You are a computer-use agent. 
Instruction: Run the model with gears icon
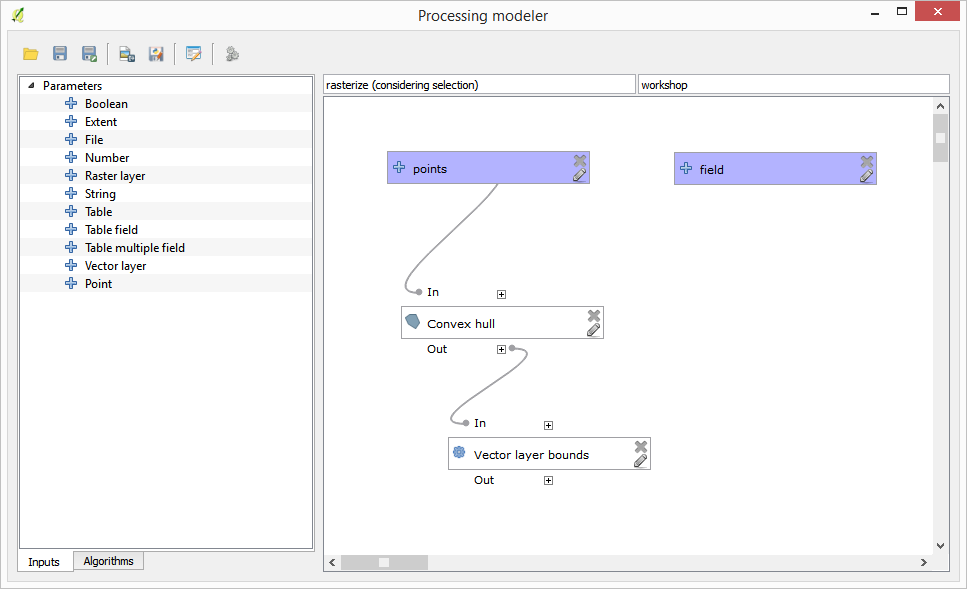(232, 54)
